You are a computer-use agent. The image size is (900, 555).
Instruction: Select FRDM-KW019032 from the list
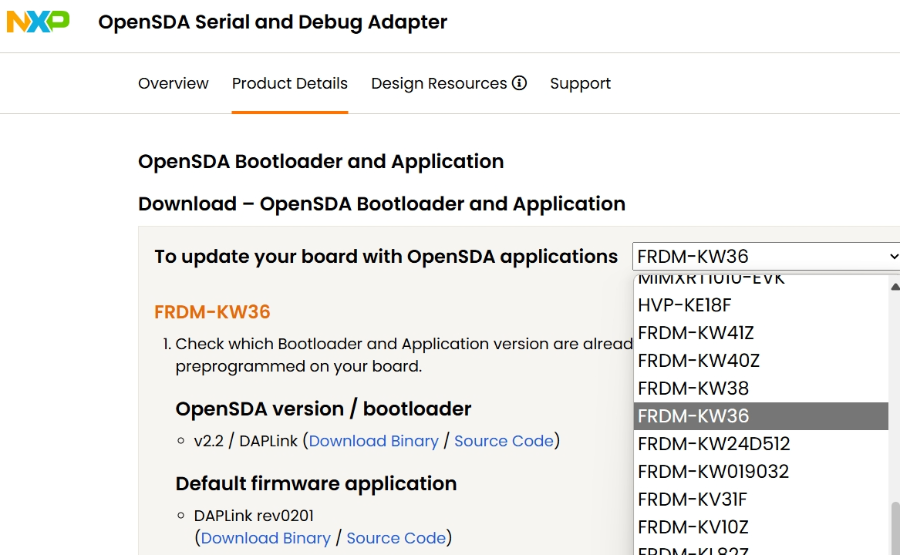(x=713, y=471)
